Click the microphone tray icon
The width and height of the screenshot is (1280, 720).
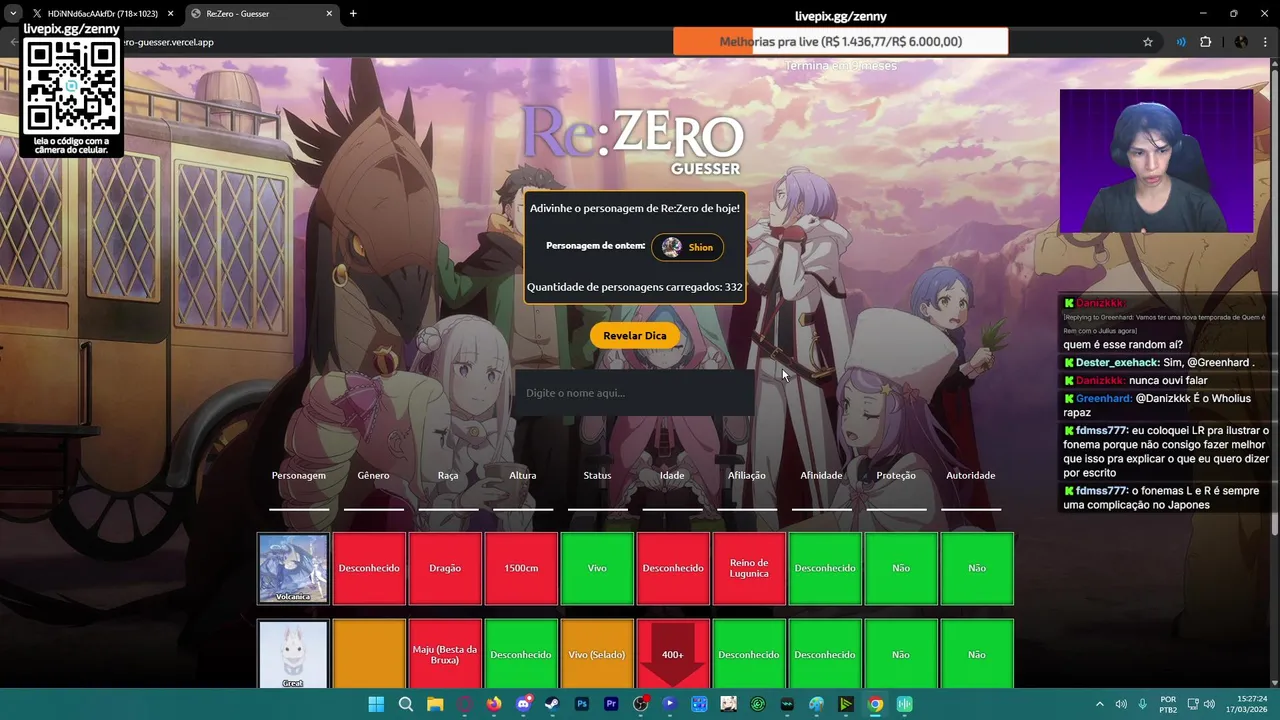tap(1142, 704)
